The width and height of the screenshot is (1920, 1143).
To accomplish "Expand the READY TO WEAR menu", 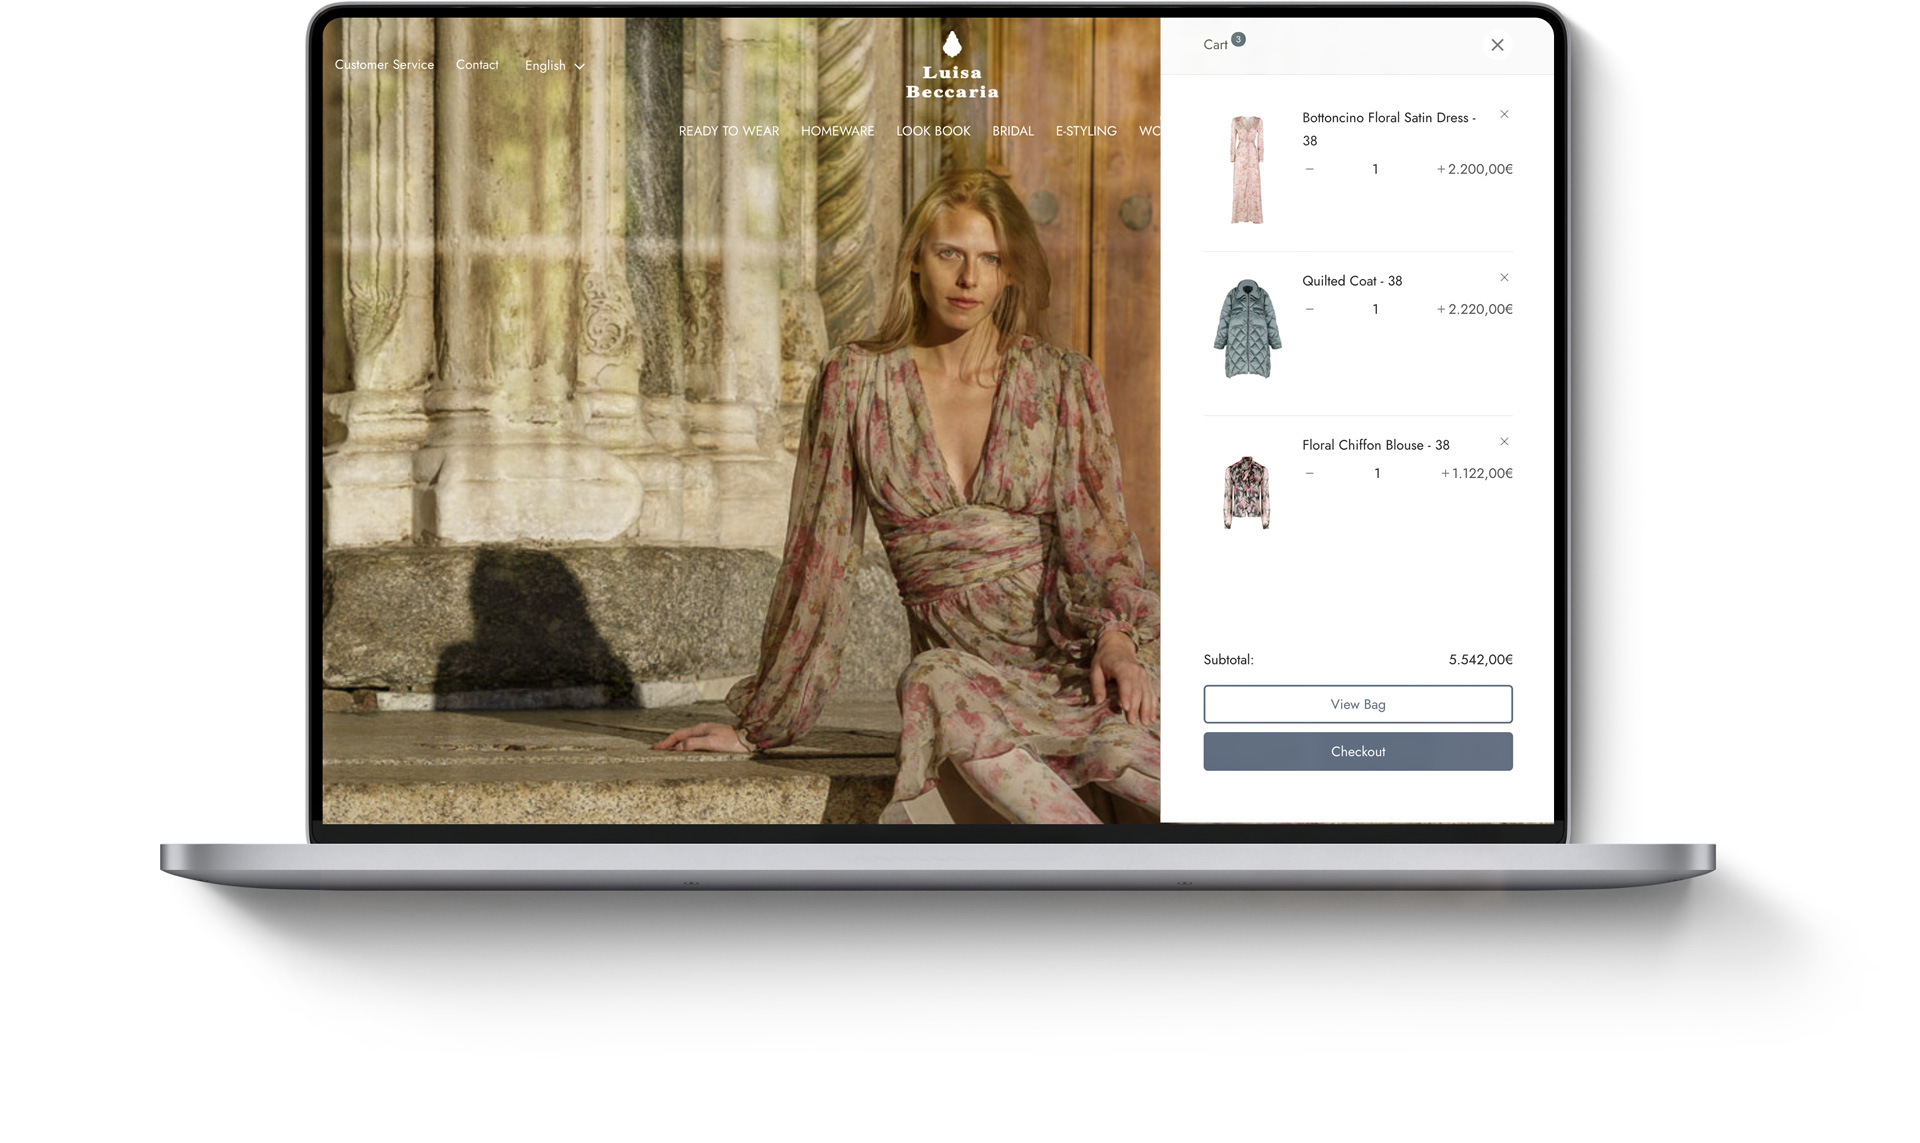I will 729,131.
